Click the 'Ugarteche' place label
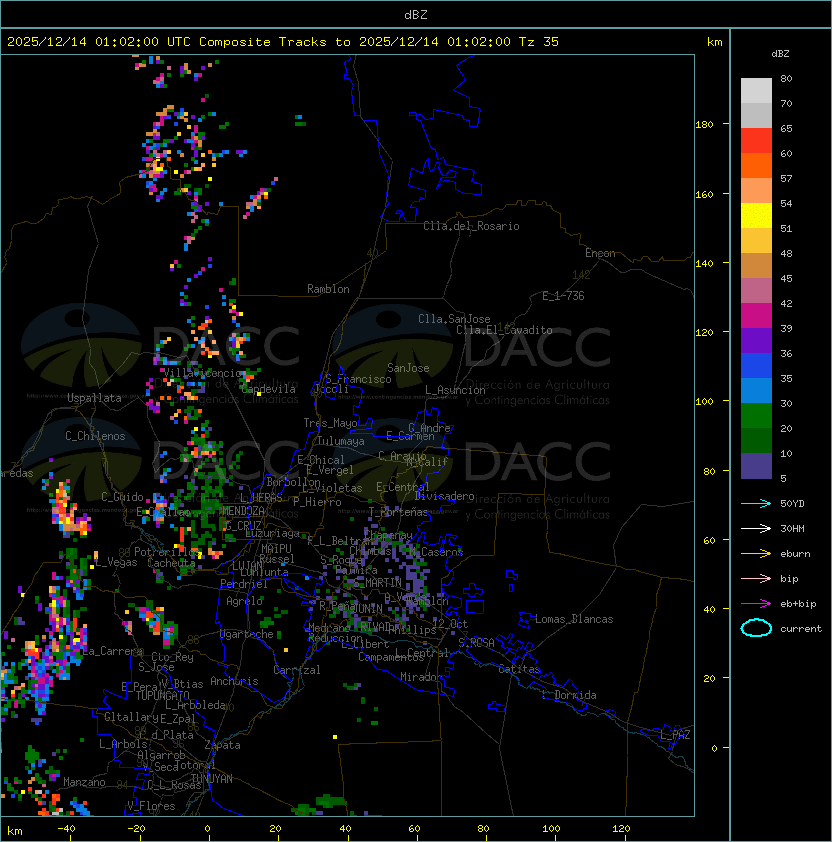The width and height of the screenshot is (832, 842). point(247,634)
